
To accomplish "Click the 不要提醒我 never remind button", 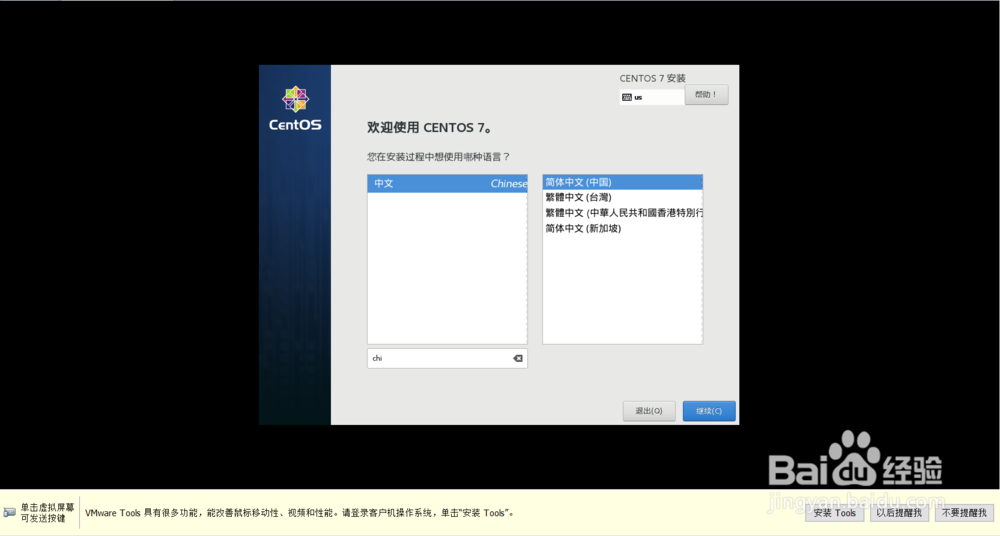I will (964, 512).
